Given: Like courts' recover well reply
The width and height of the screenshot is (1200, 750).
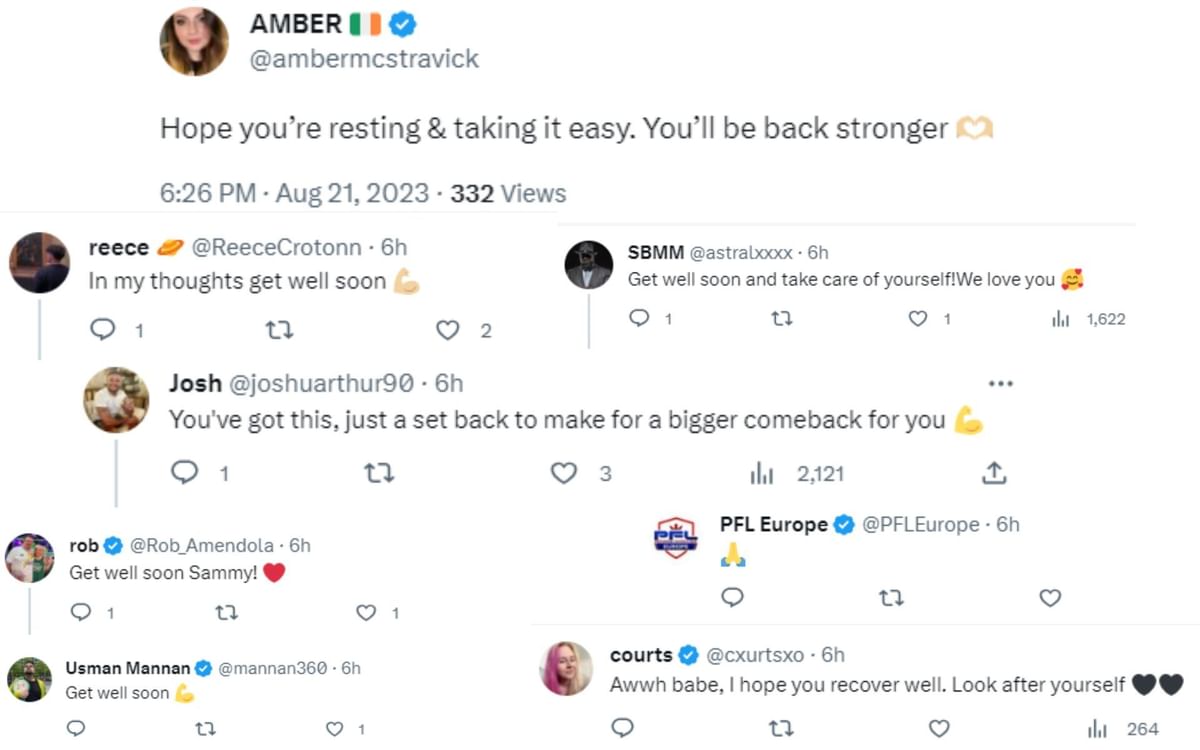Looking at the screenshot, I should click(938, 728).
